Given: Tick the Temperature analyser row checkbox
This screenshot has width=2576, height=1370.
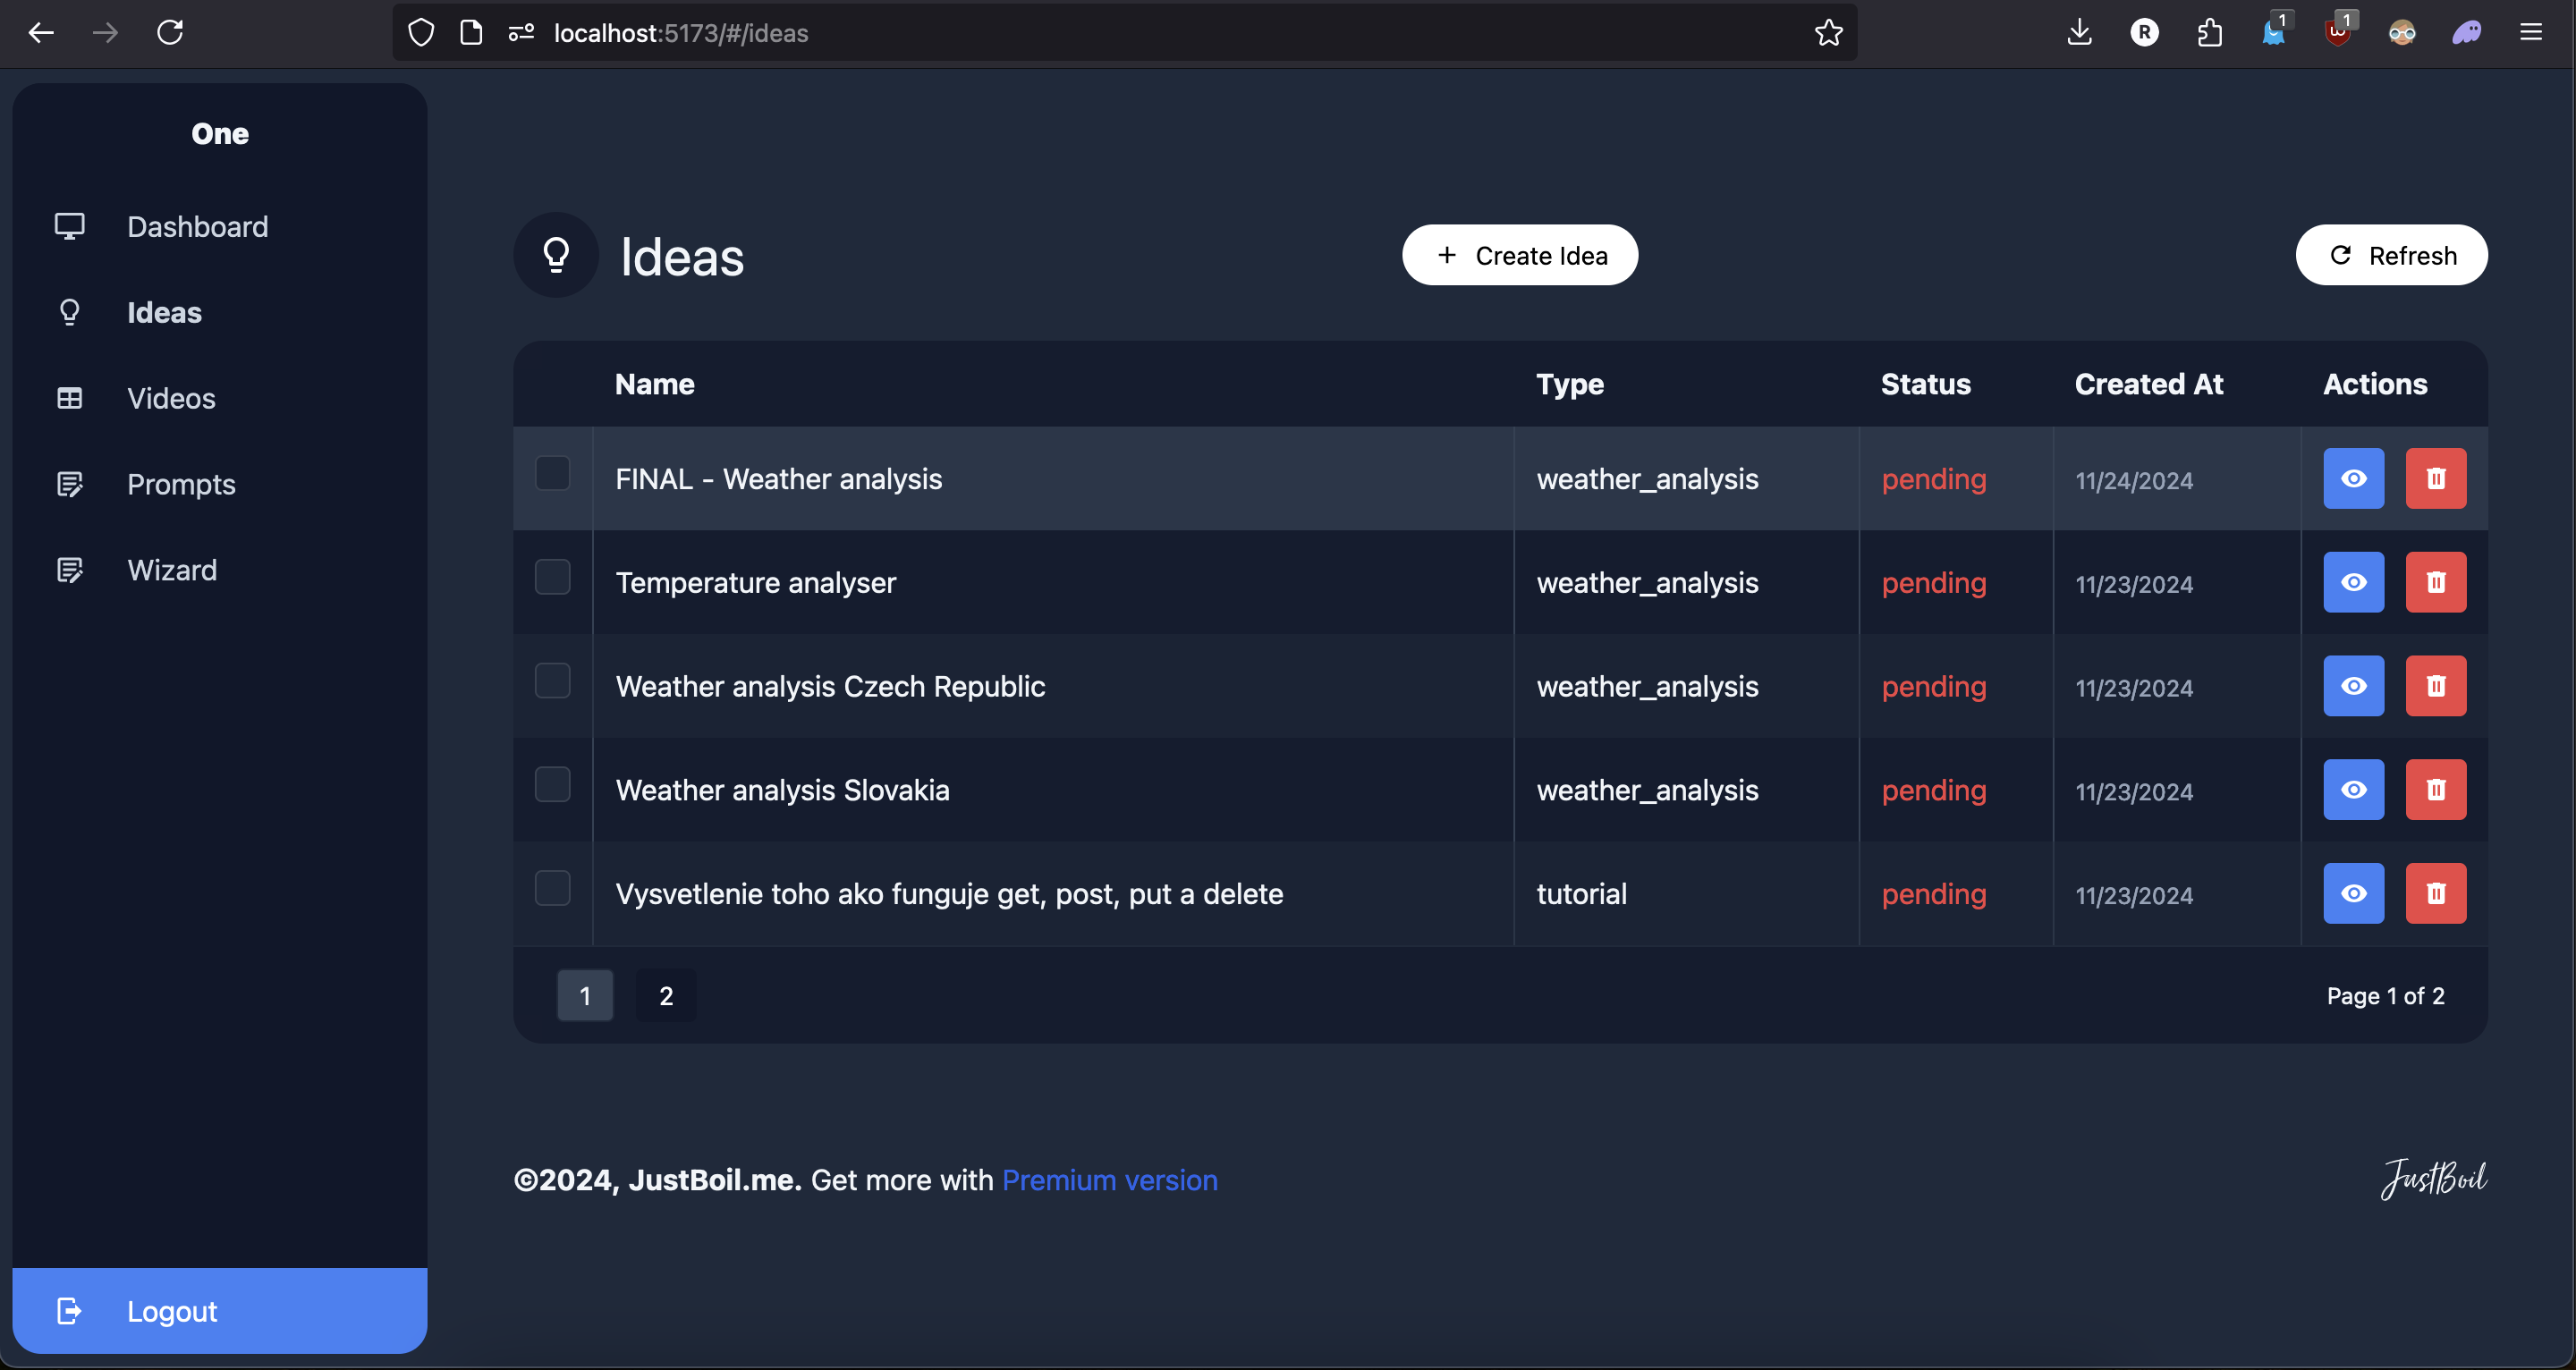Looking at the screenshot, I should (552, 577).
